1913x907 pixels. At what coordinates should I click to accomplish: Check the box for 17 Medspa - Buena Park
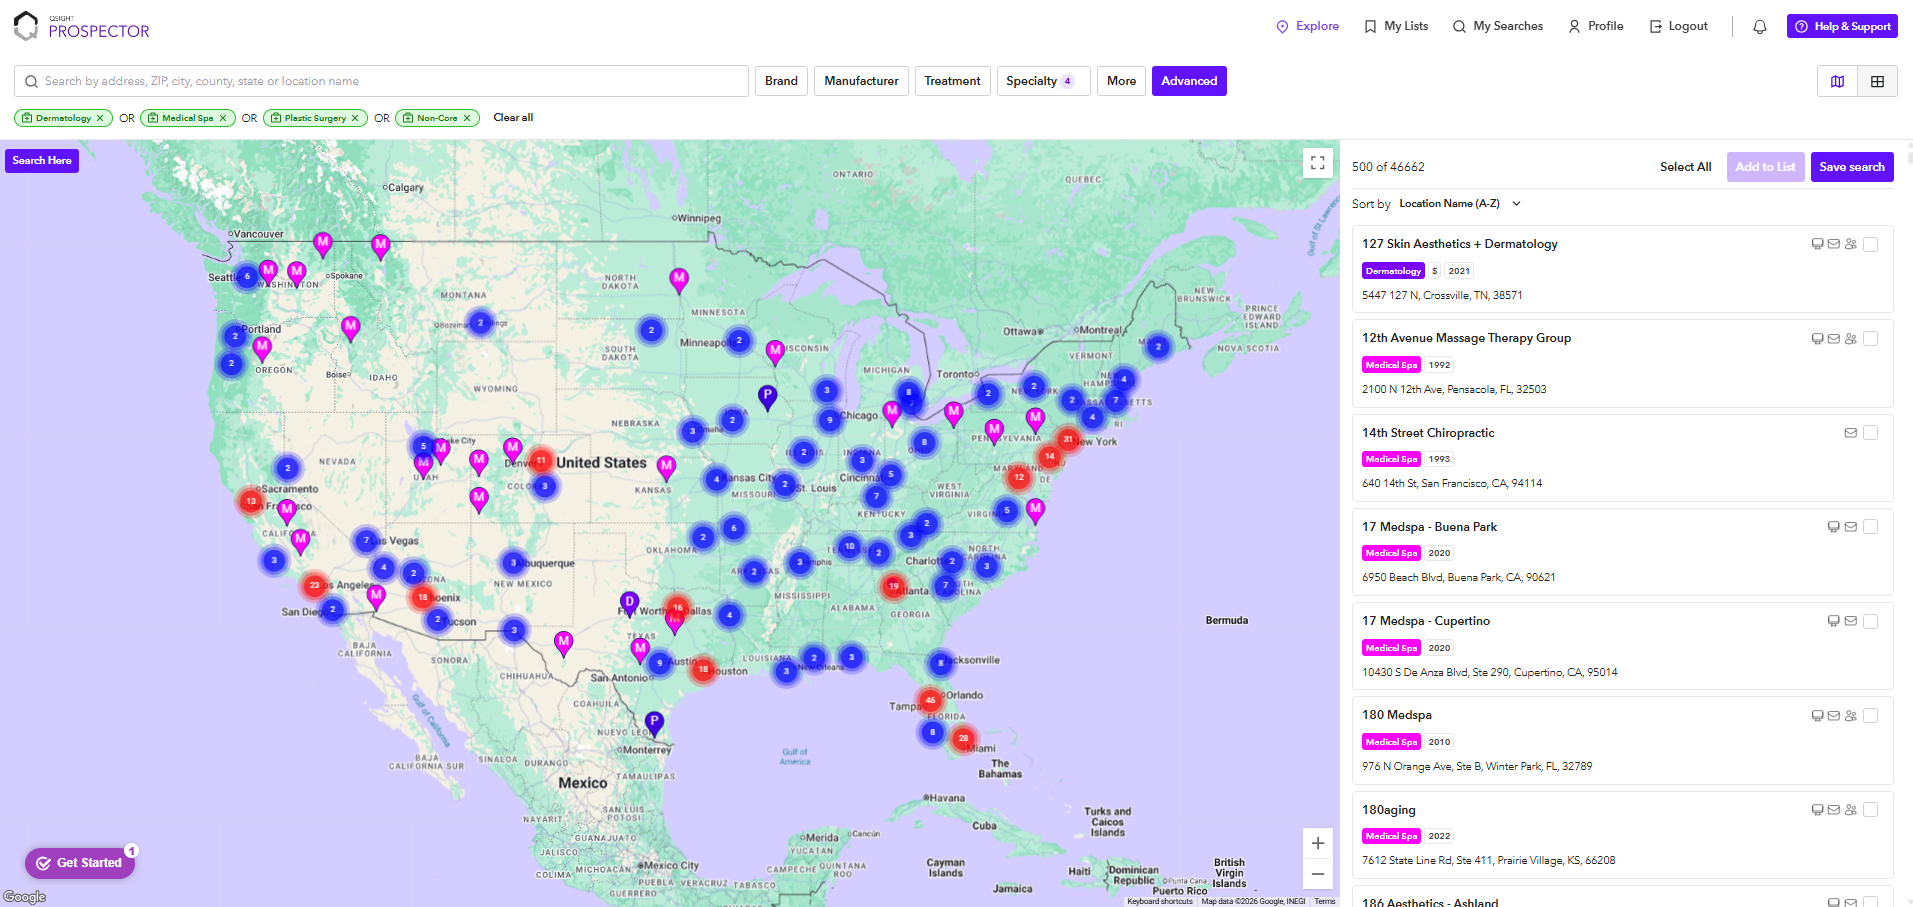[x=1871, y=526]
